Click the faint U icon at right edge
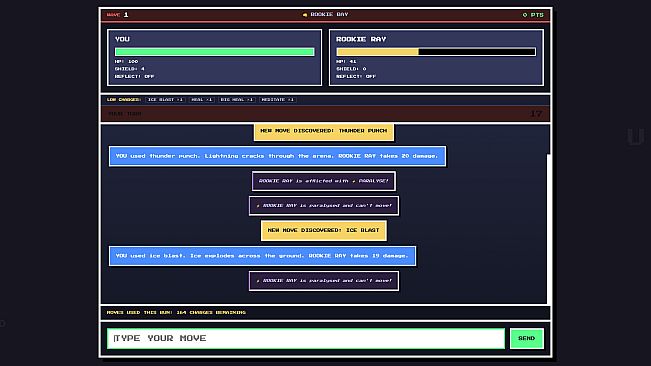 tap(635, 137)
